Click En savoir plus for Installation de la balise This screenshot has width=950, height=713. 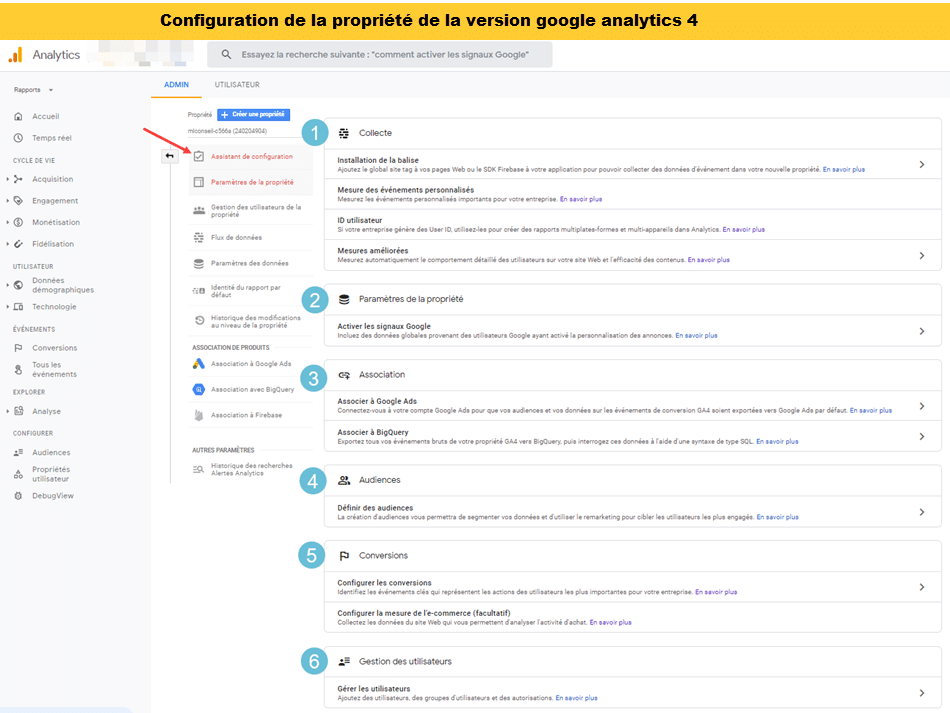(843, 170)
